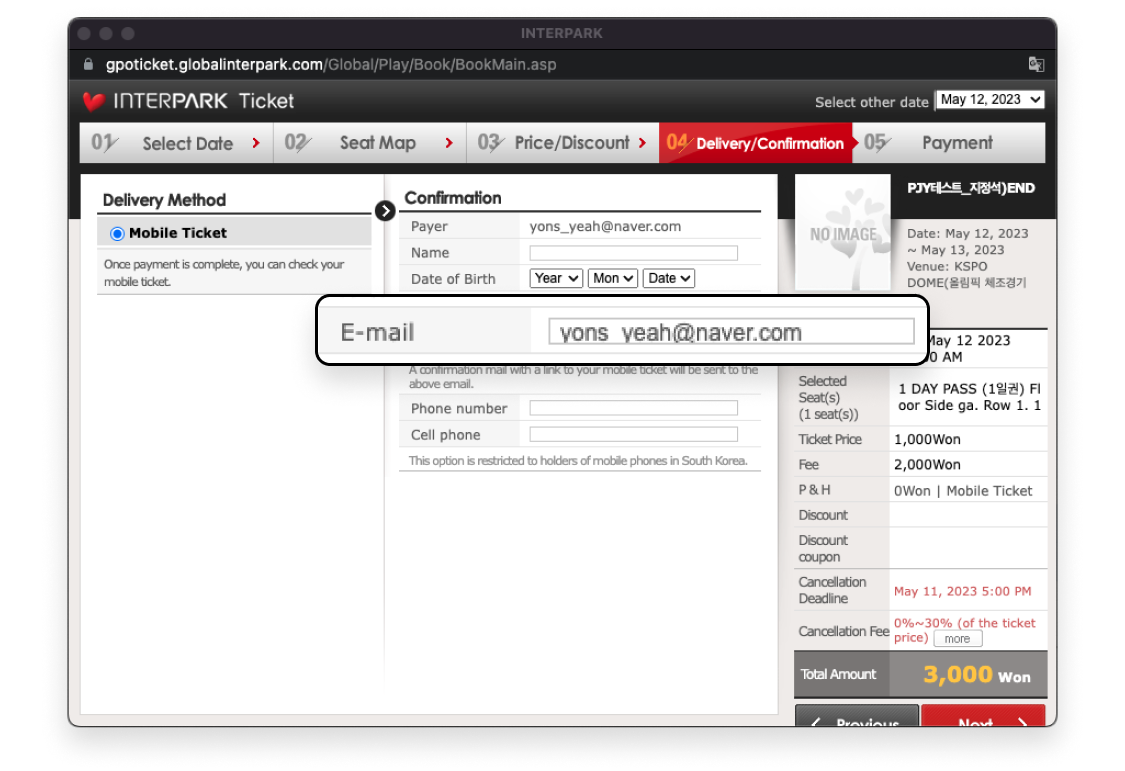Go to step 03 Price/Discount
1125x771 pixels.
tap(562, 143)
